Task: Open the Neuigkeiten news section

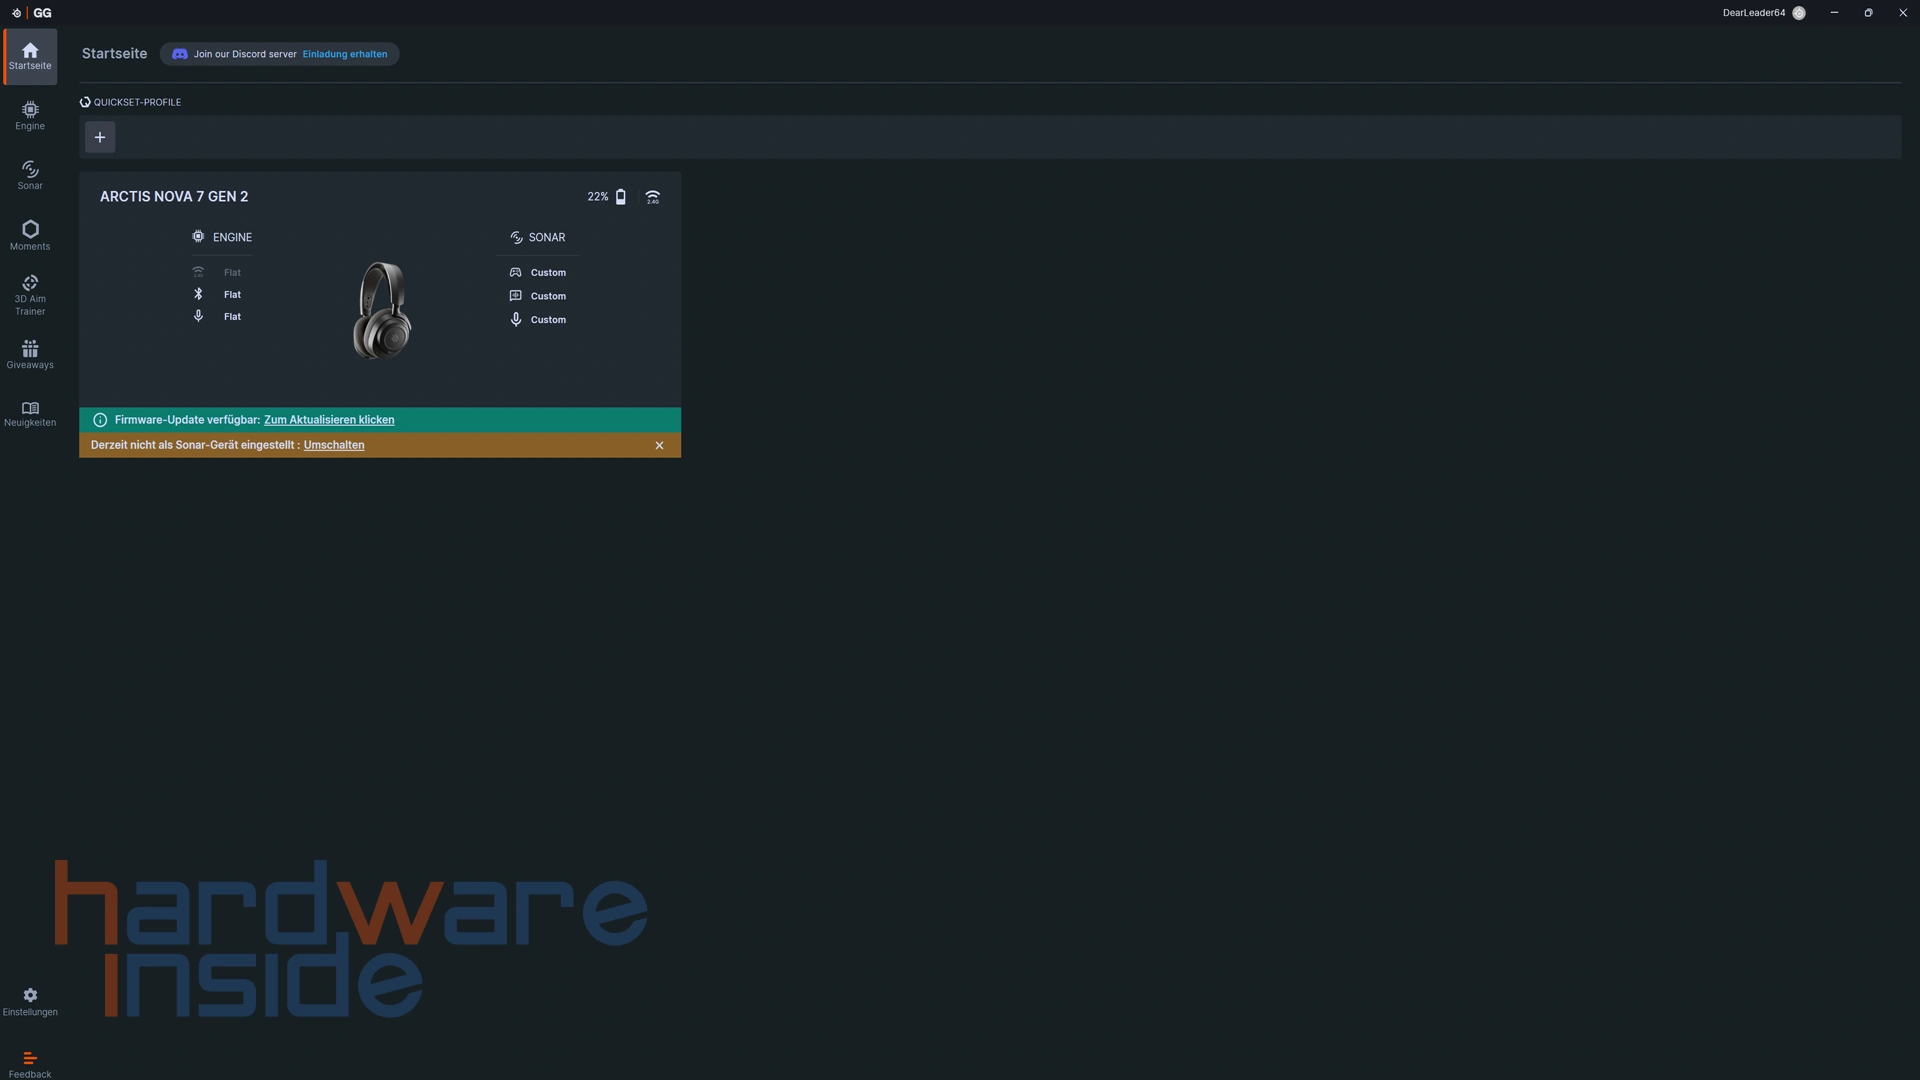Action: 30,413
